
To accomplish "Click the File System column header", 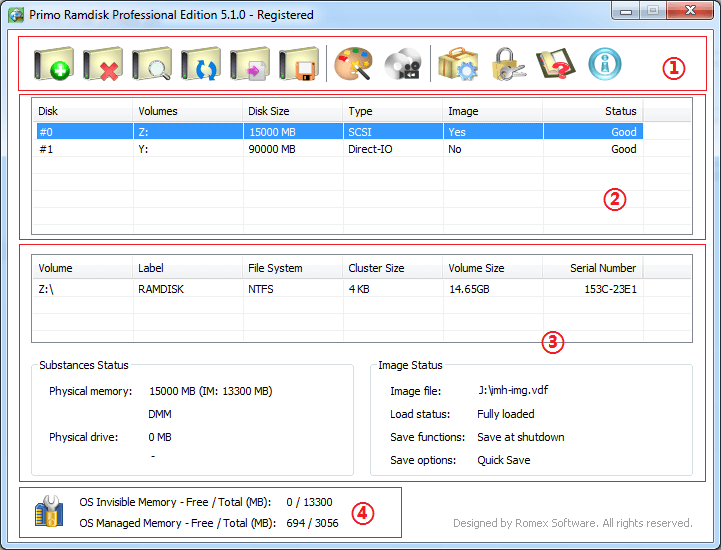I will pyautogui.click(x=293, y=268).
